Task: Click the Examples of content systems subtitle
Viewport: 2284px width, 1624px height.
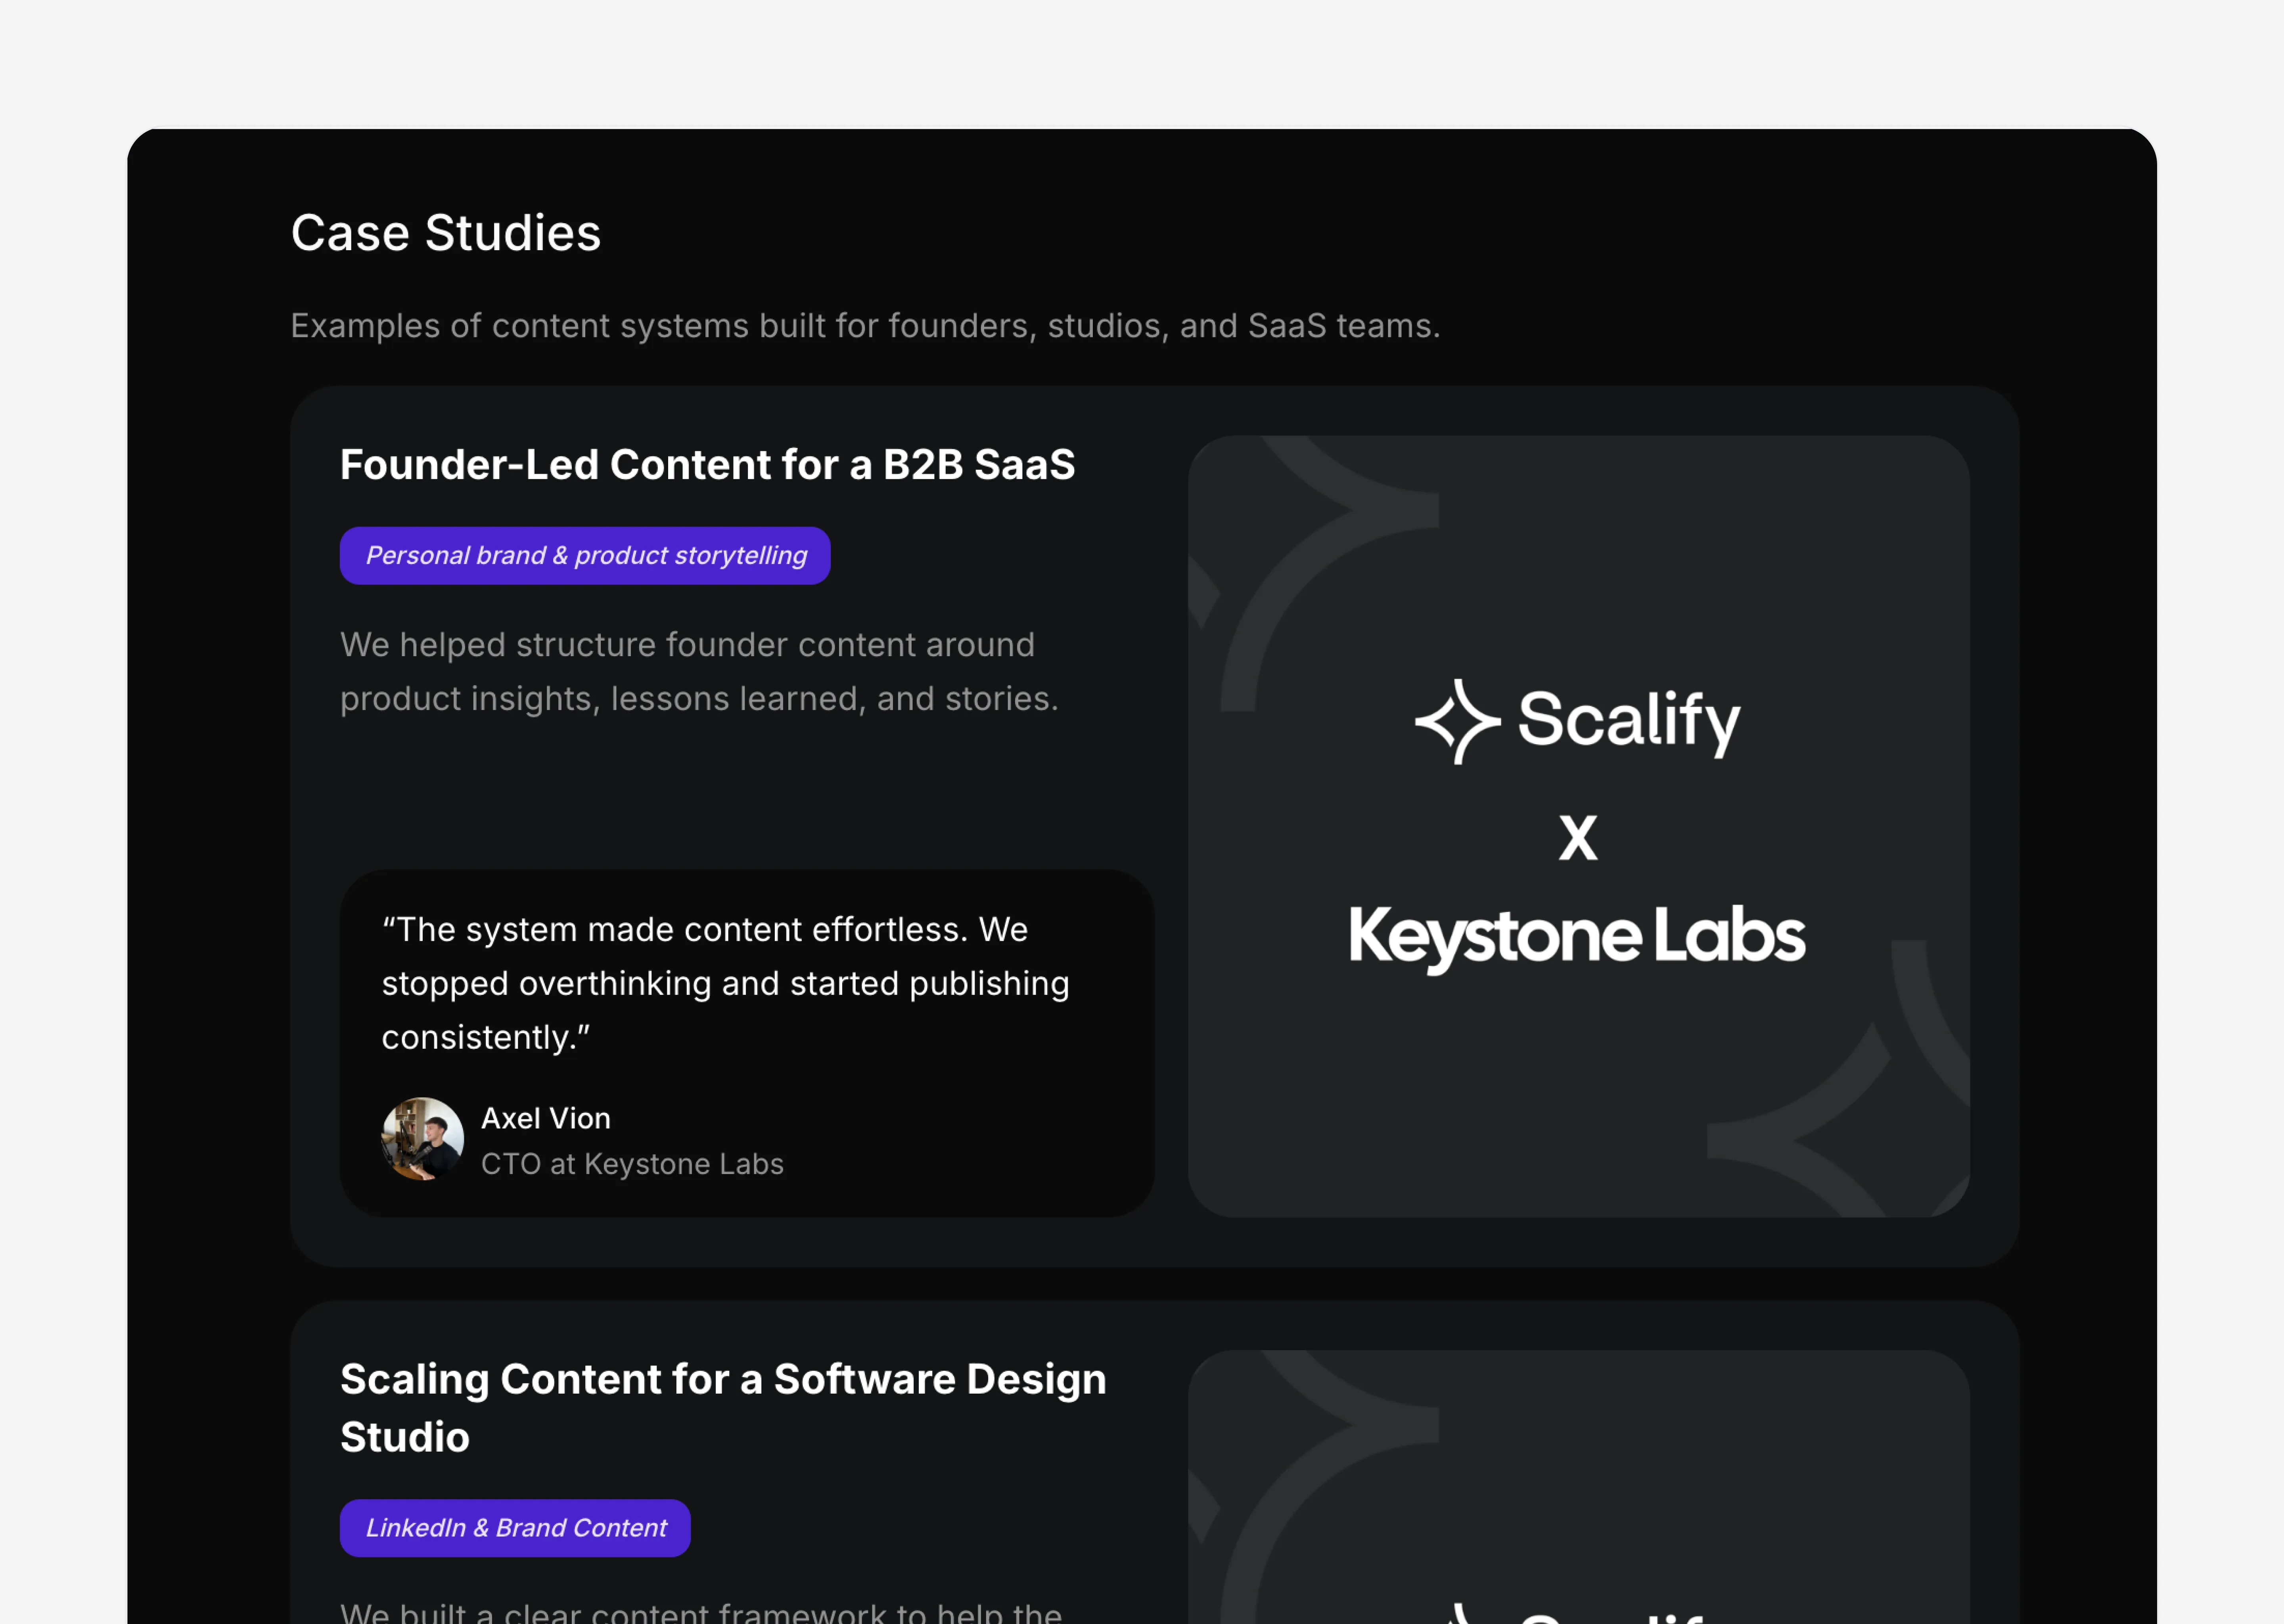Action: point(865,326)
